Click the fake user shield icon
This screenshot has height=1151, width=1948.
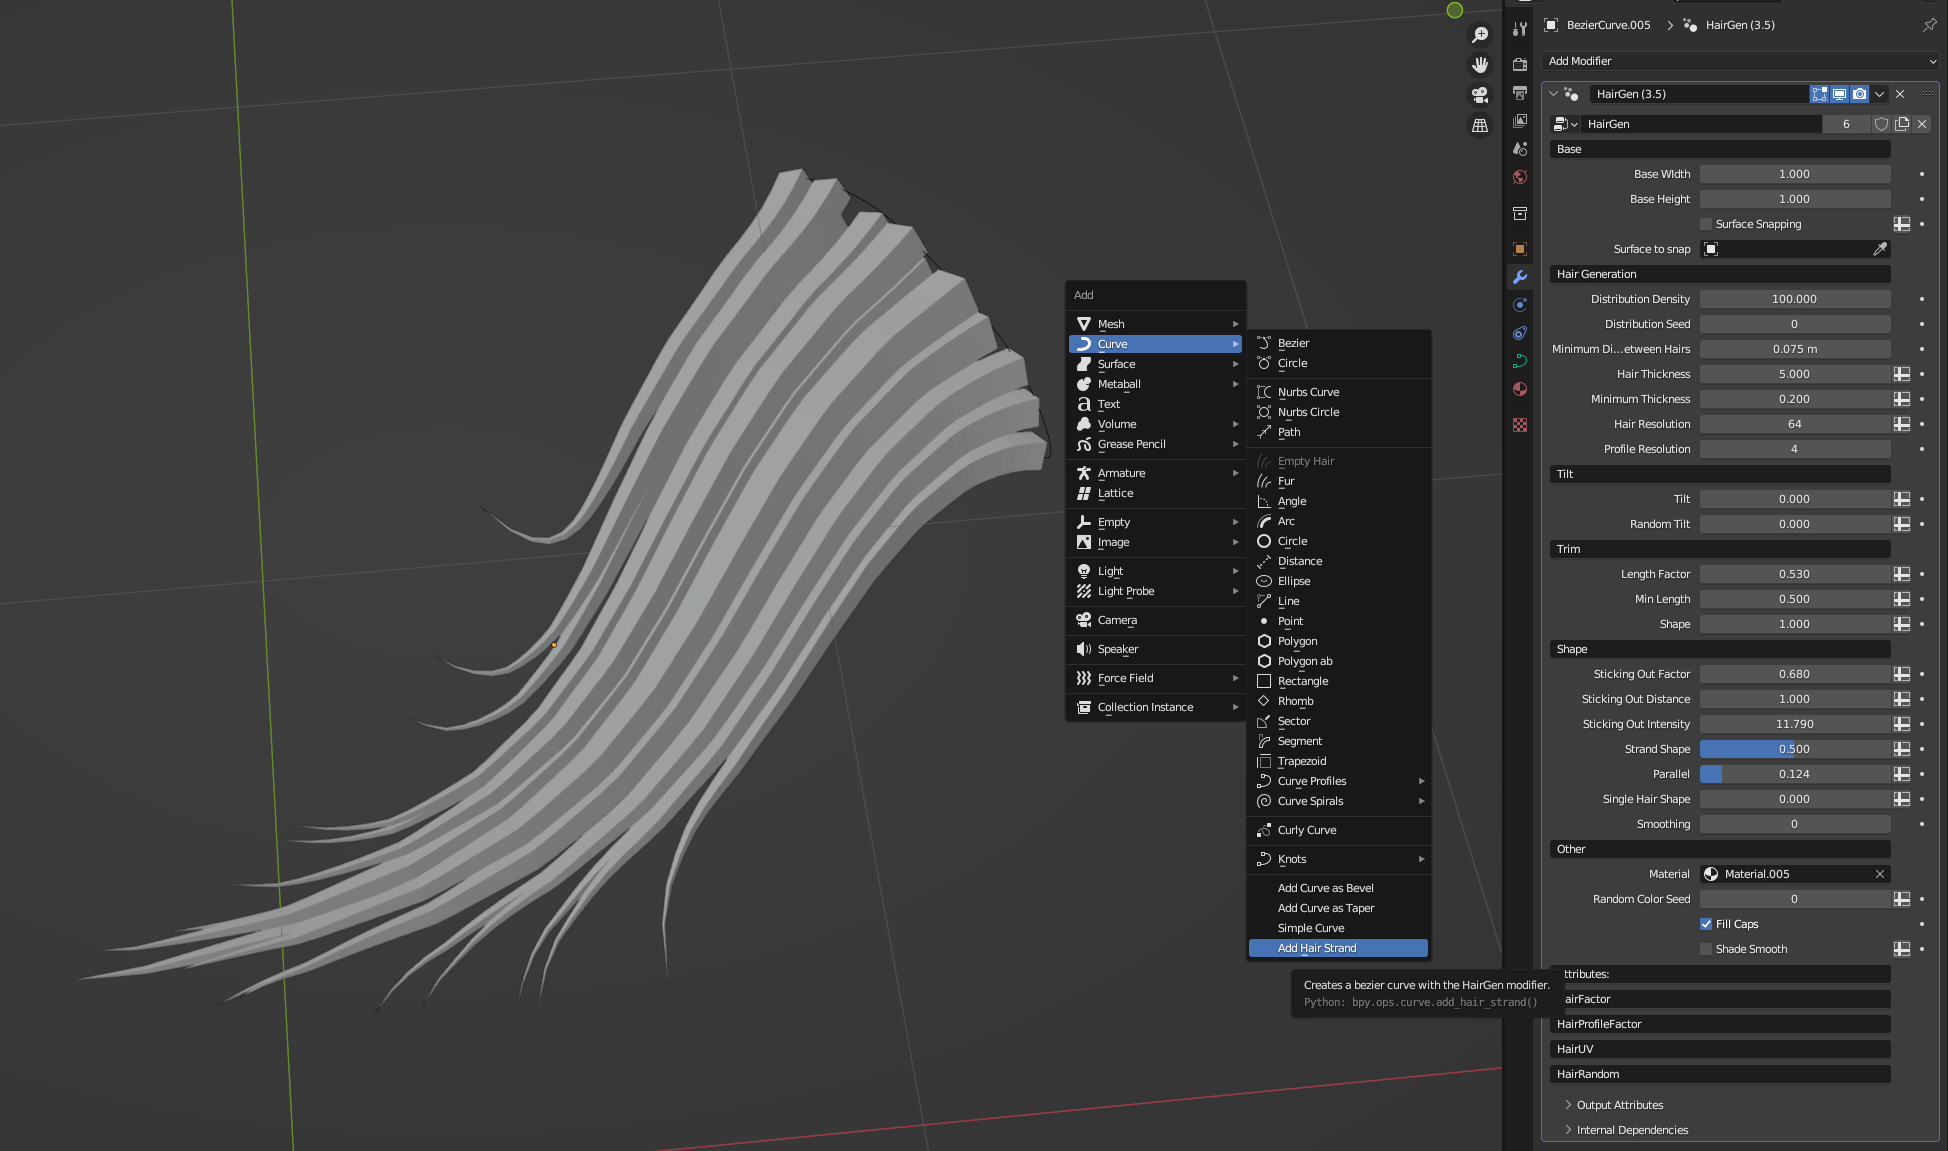[x=1881, y=124]
